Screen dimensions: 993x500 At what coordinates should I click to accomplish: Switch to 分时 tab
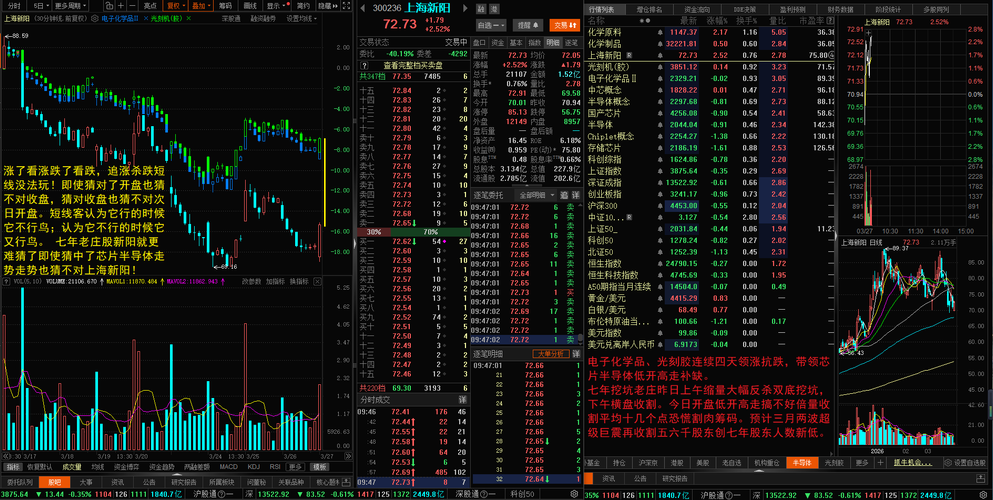pyautogui.click(x=14, y=6)
